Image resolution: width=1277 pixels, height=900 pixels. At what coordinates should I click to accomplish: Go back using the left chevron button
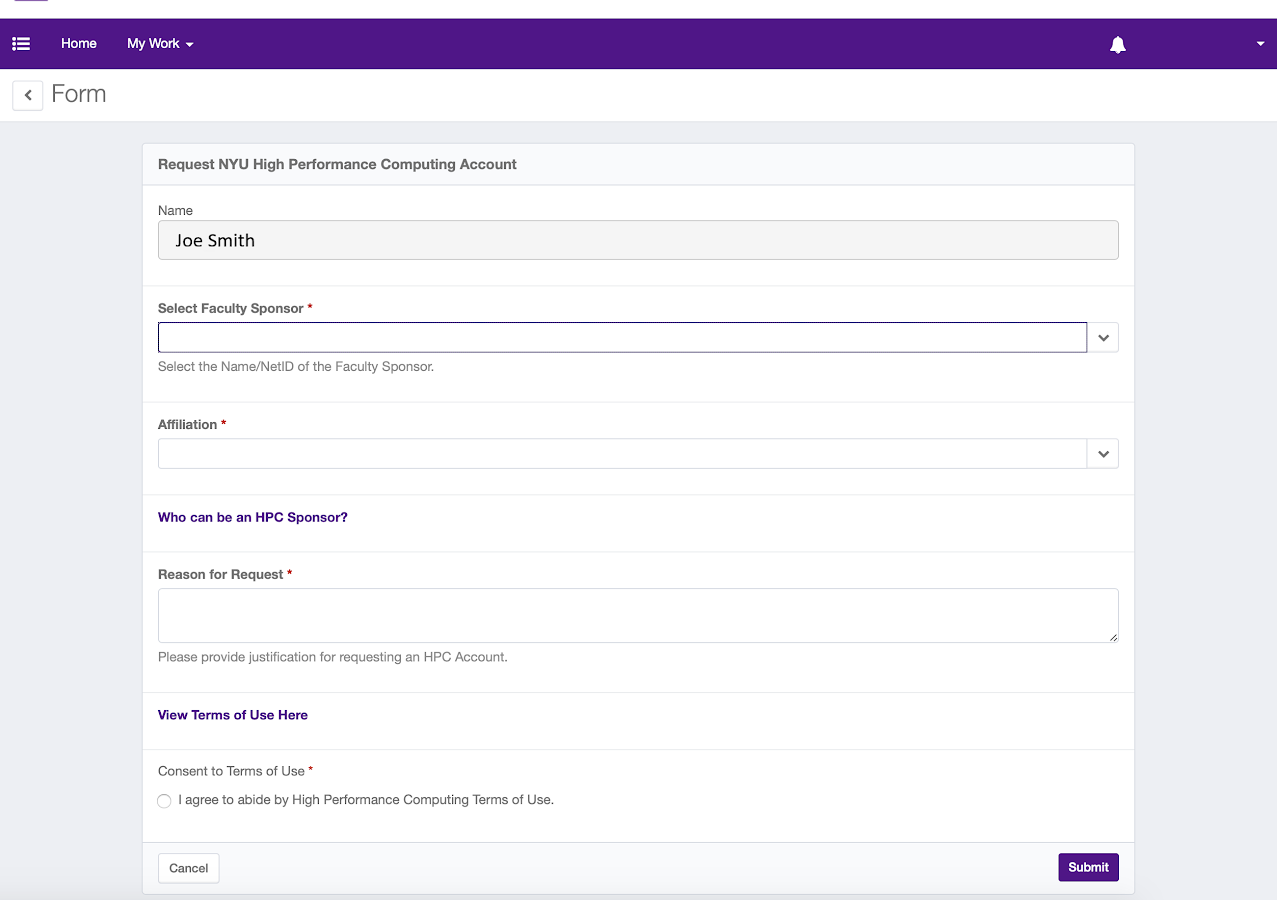28,95
